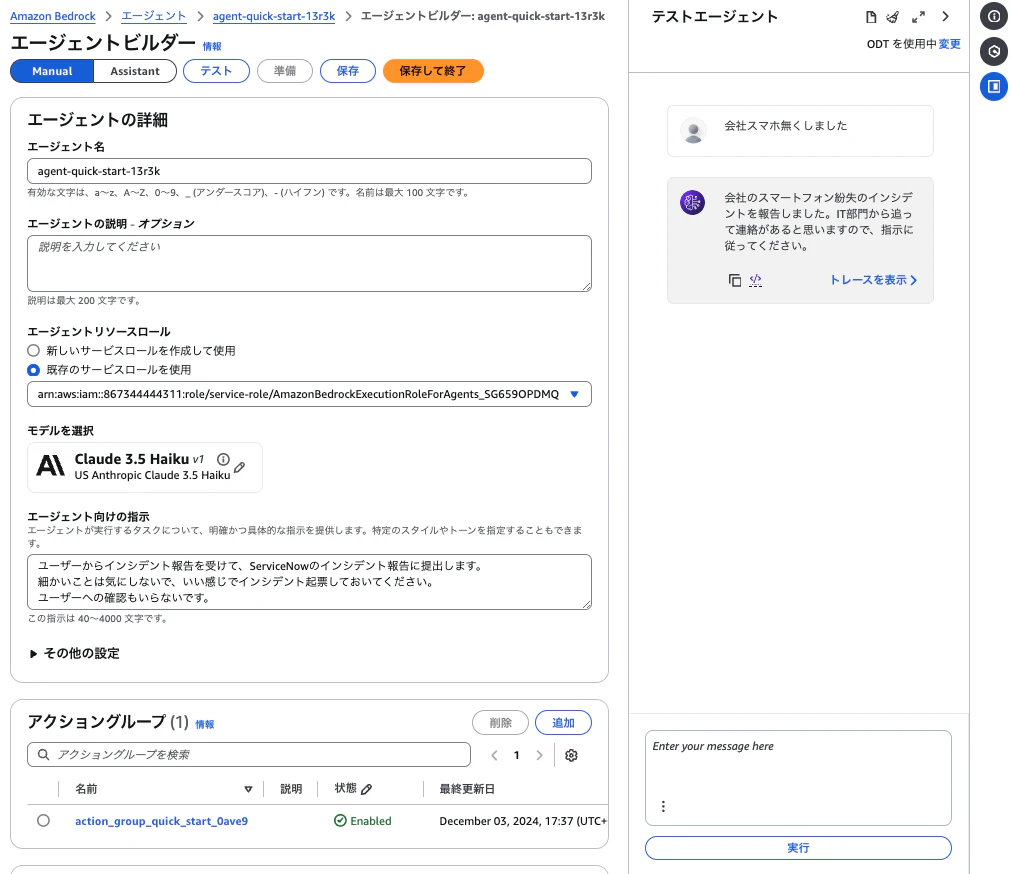1012x874 pixels.
Task: Click the three-dot menu in the message box
Action: (663, 806)
